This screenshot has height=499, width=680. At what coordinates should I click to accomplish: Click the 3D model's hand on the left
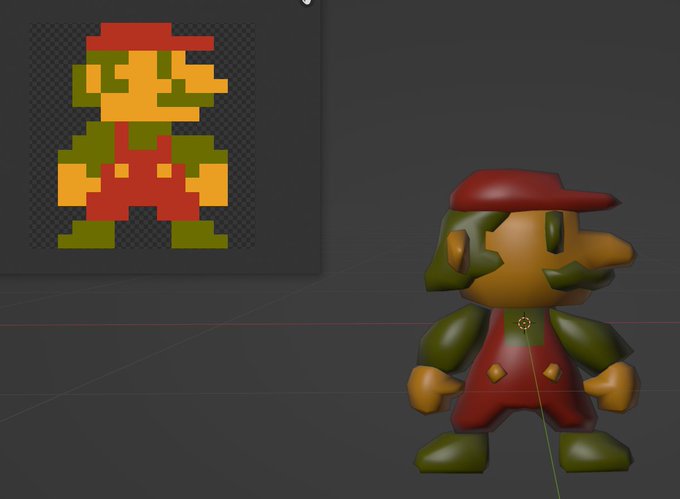pyautogui.click(x=431, y=385)
